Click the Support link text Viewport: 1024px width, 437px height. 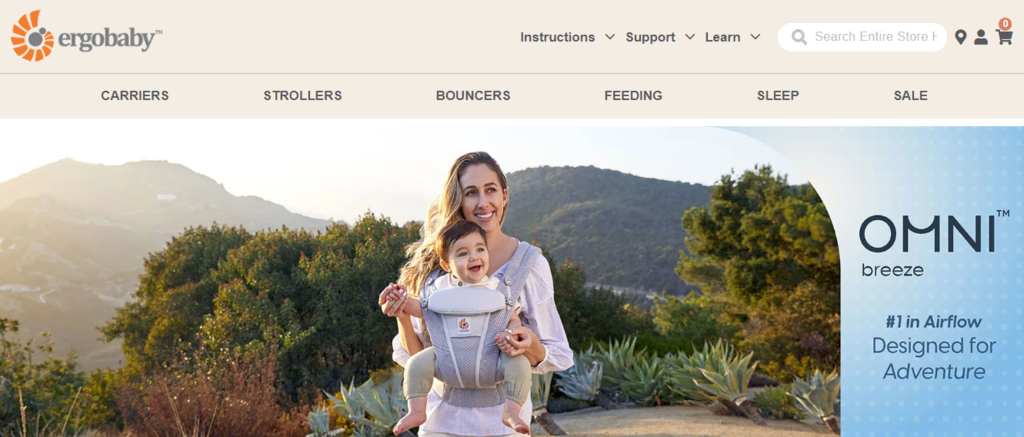tap(650, 37)
